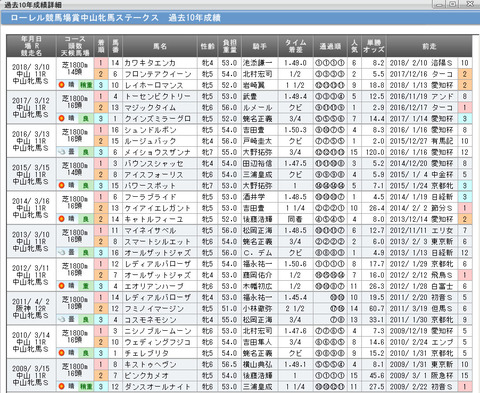Select horse name トーセンビクトリー
The width and height of the screenshot is (480, 393).
(158, 96)
